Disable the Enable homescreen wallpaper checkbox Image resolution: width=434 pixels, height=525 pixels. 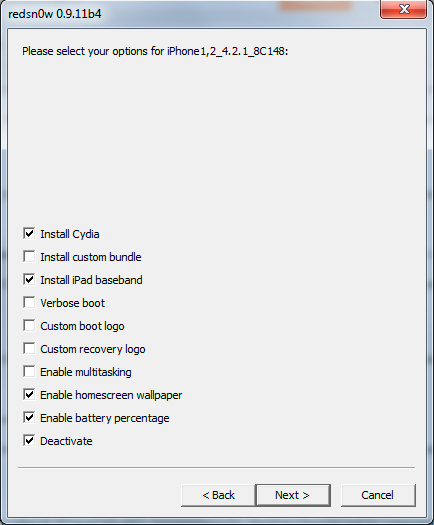pos(29,395)
